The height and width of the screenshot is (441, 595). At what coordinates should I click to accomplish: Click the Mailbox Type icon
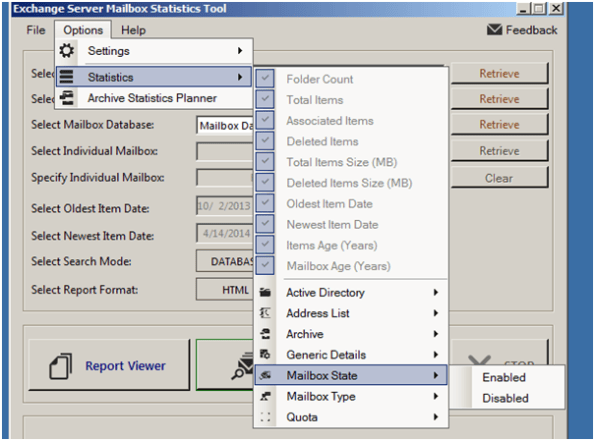tap(265, 396)
